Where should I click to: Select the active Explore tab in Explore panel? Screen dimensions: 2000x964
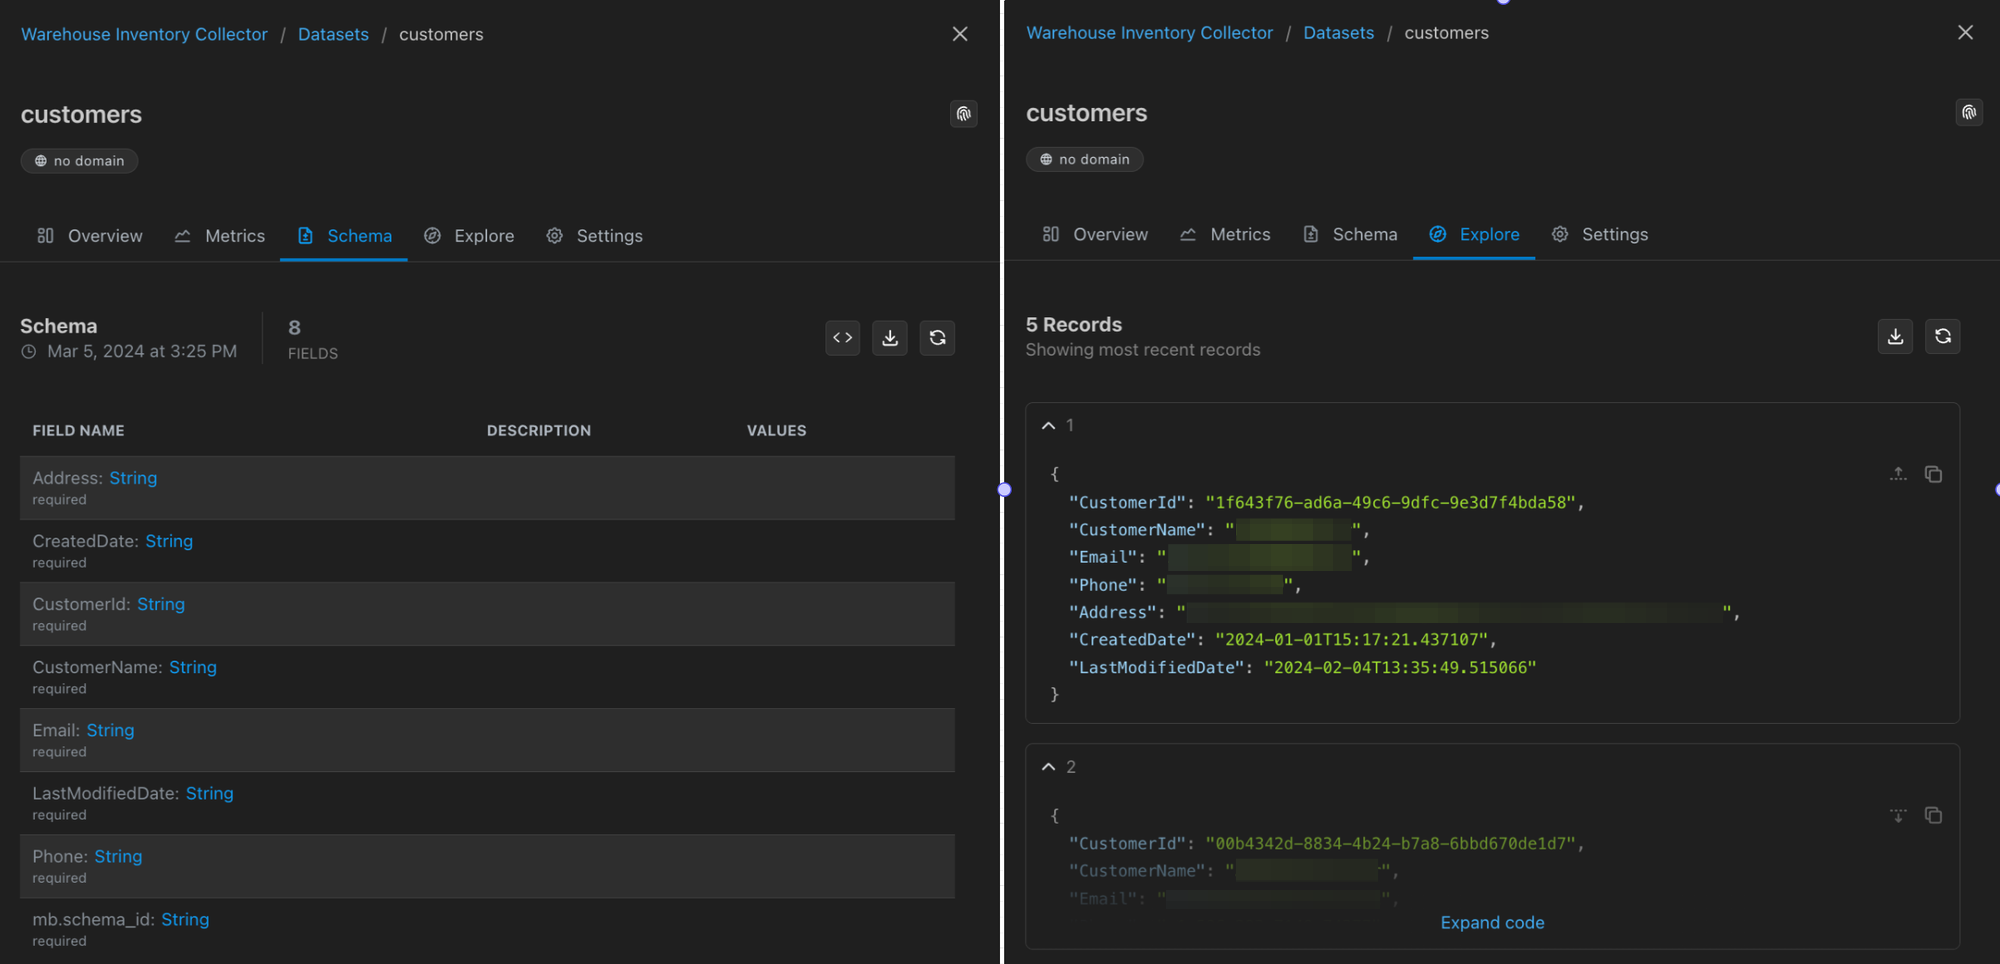1474,234
